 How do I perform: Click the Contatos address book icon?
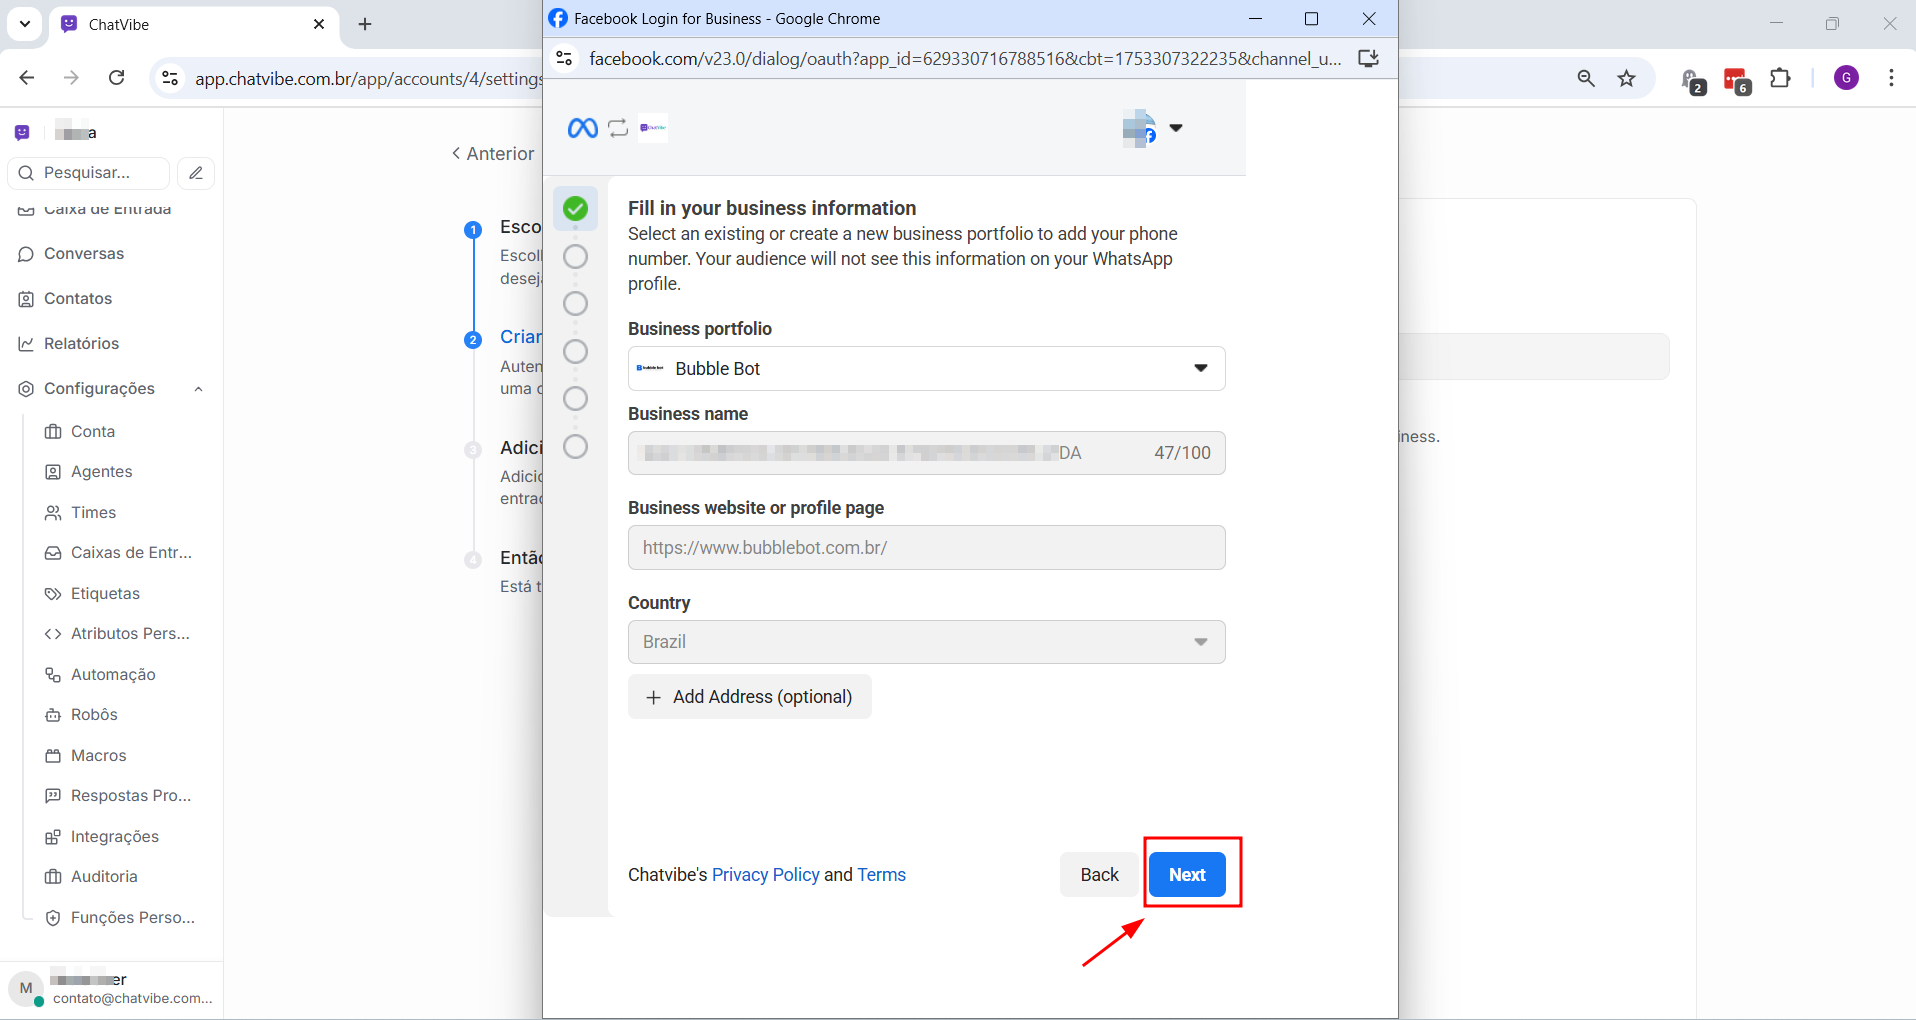tap(26, 299)
